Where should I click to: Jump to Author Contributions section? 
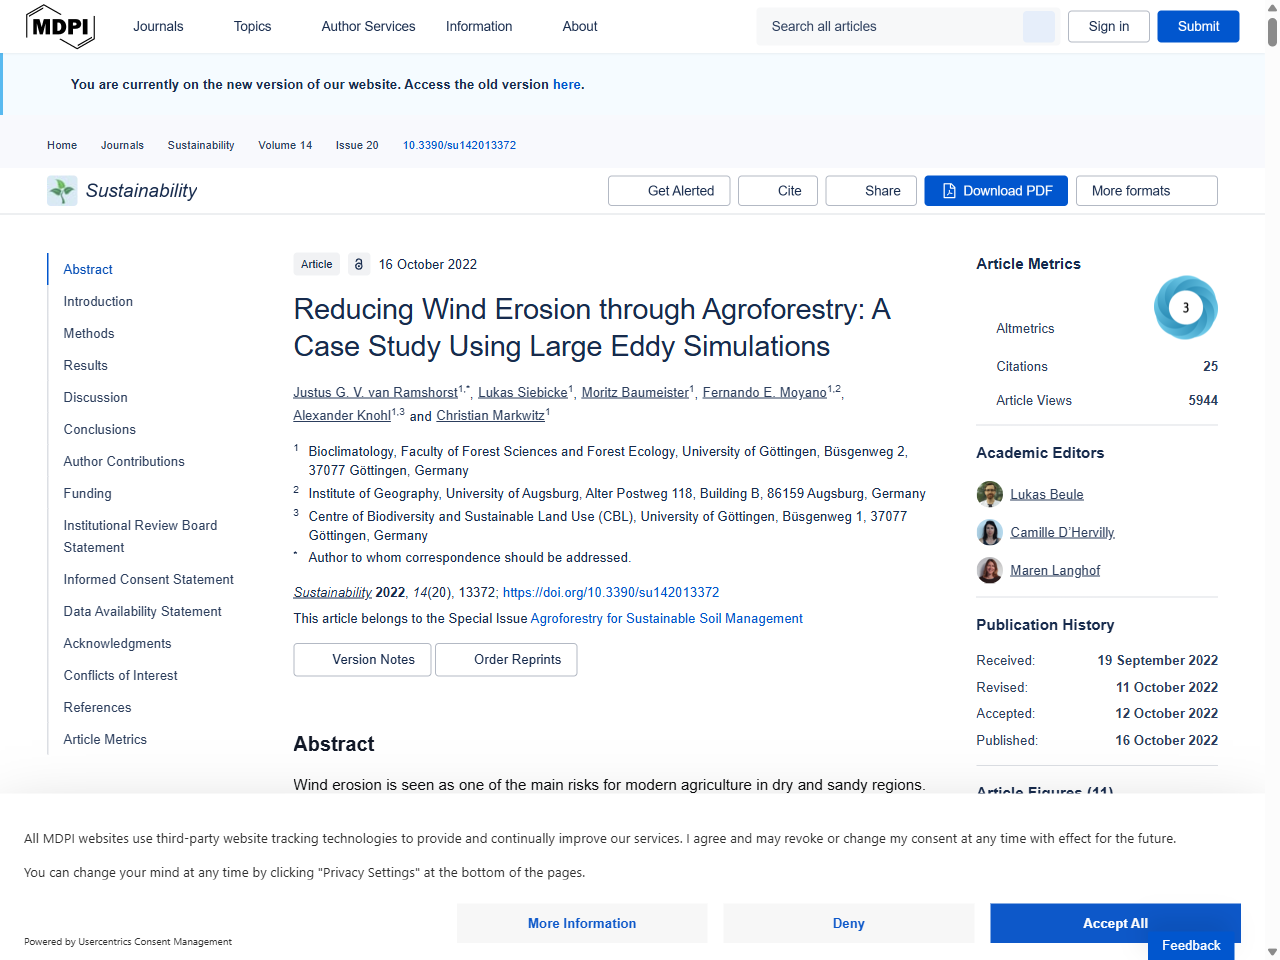tap(124, 461)
